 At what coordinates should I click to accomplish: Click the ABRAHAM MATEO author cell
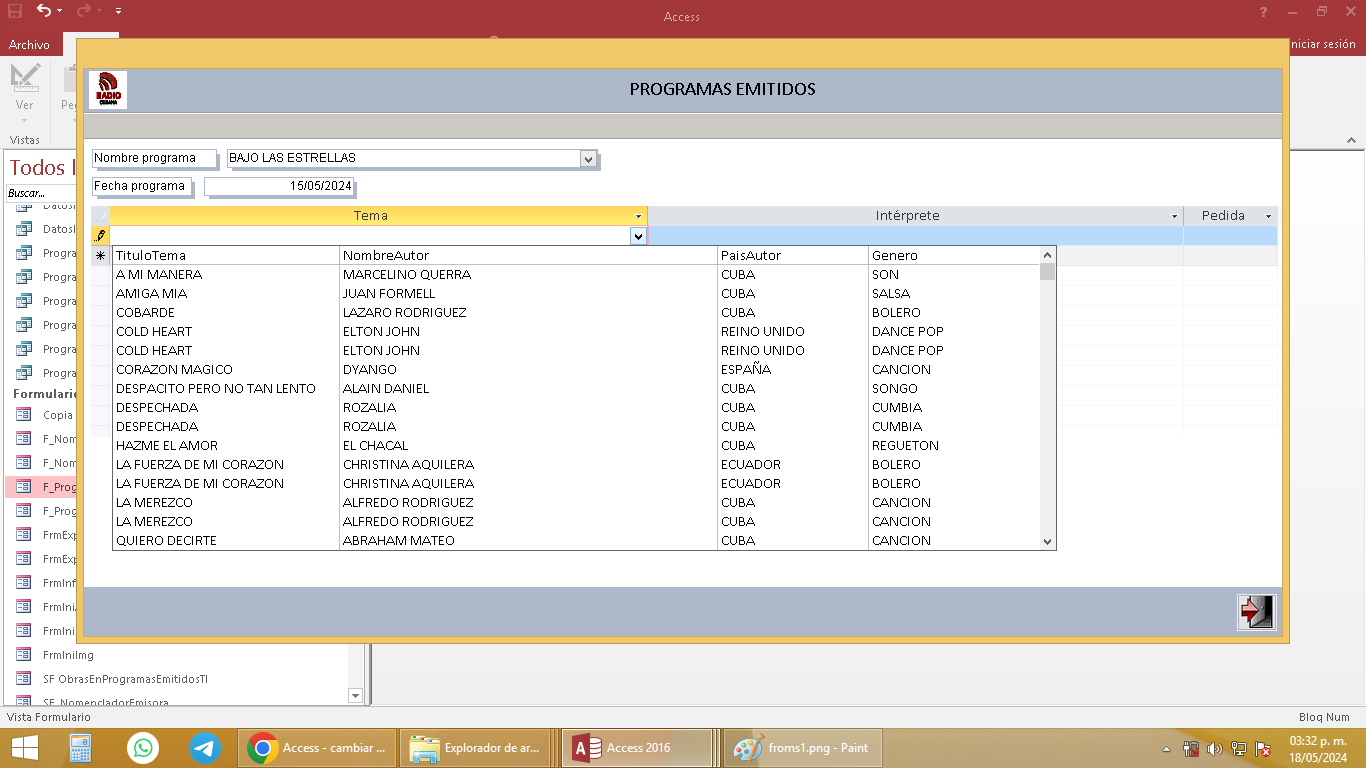point(399,541)
